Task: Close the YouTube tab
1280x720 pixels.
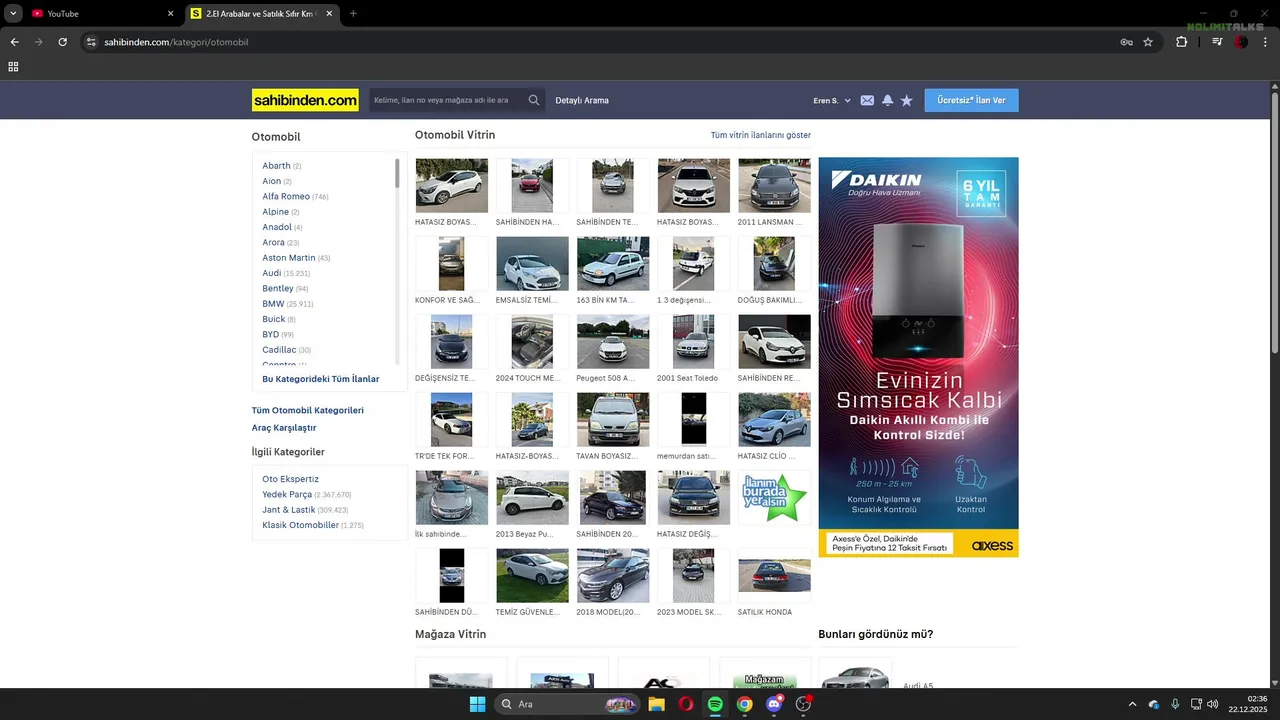Action: [x=170, y=14]
